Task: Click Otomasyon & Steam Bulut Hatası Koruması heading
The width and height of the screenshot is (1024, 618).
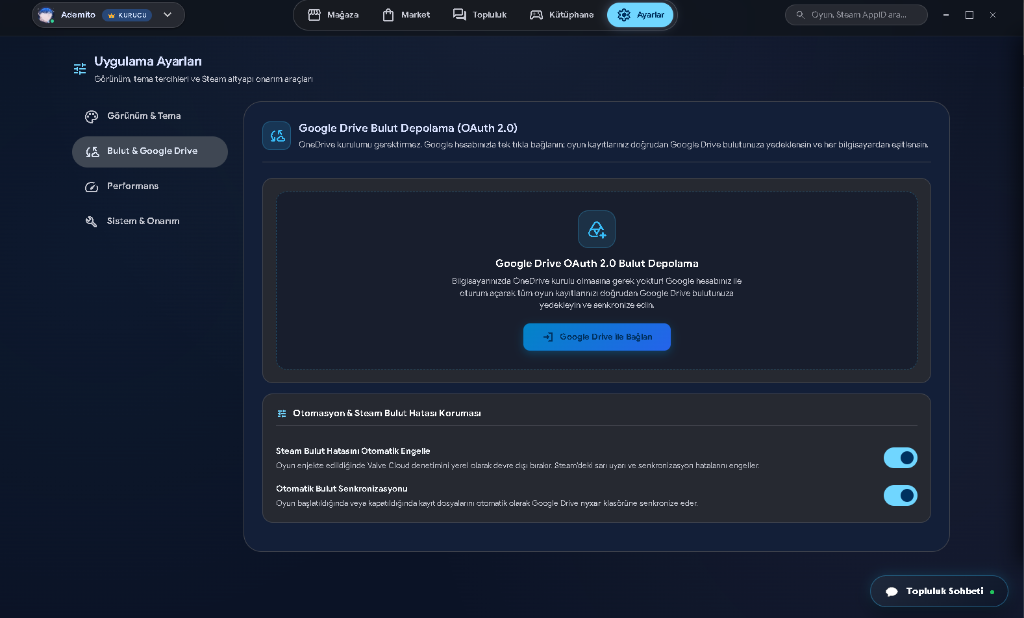Action: pos(387,414)
